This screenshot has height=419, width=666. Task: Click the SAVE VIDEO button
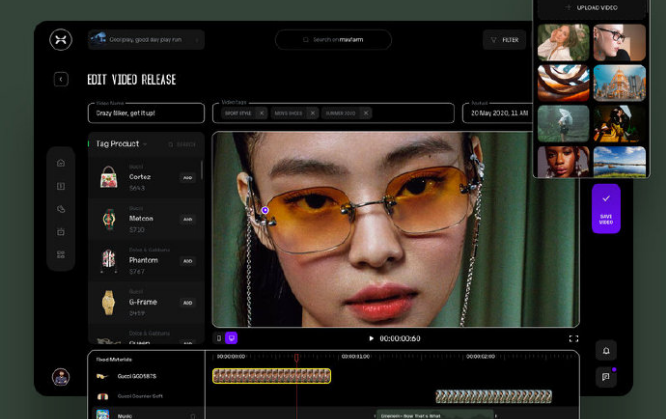click(606, 209)
